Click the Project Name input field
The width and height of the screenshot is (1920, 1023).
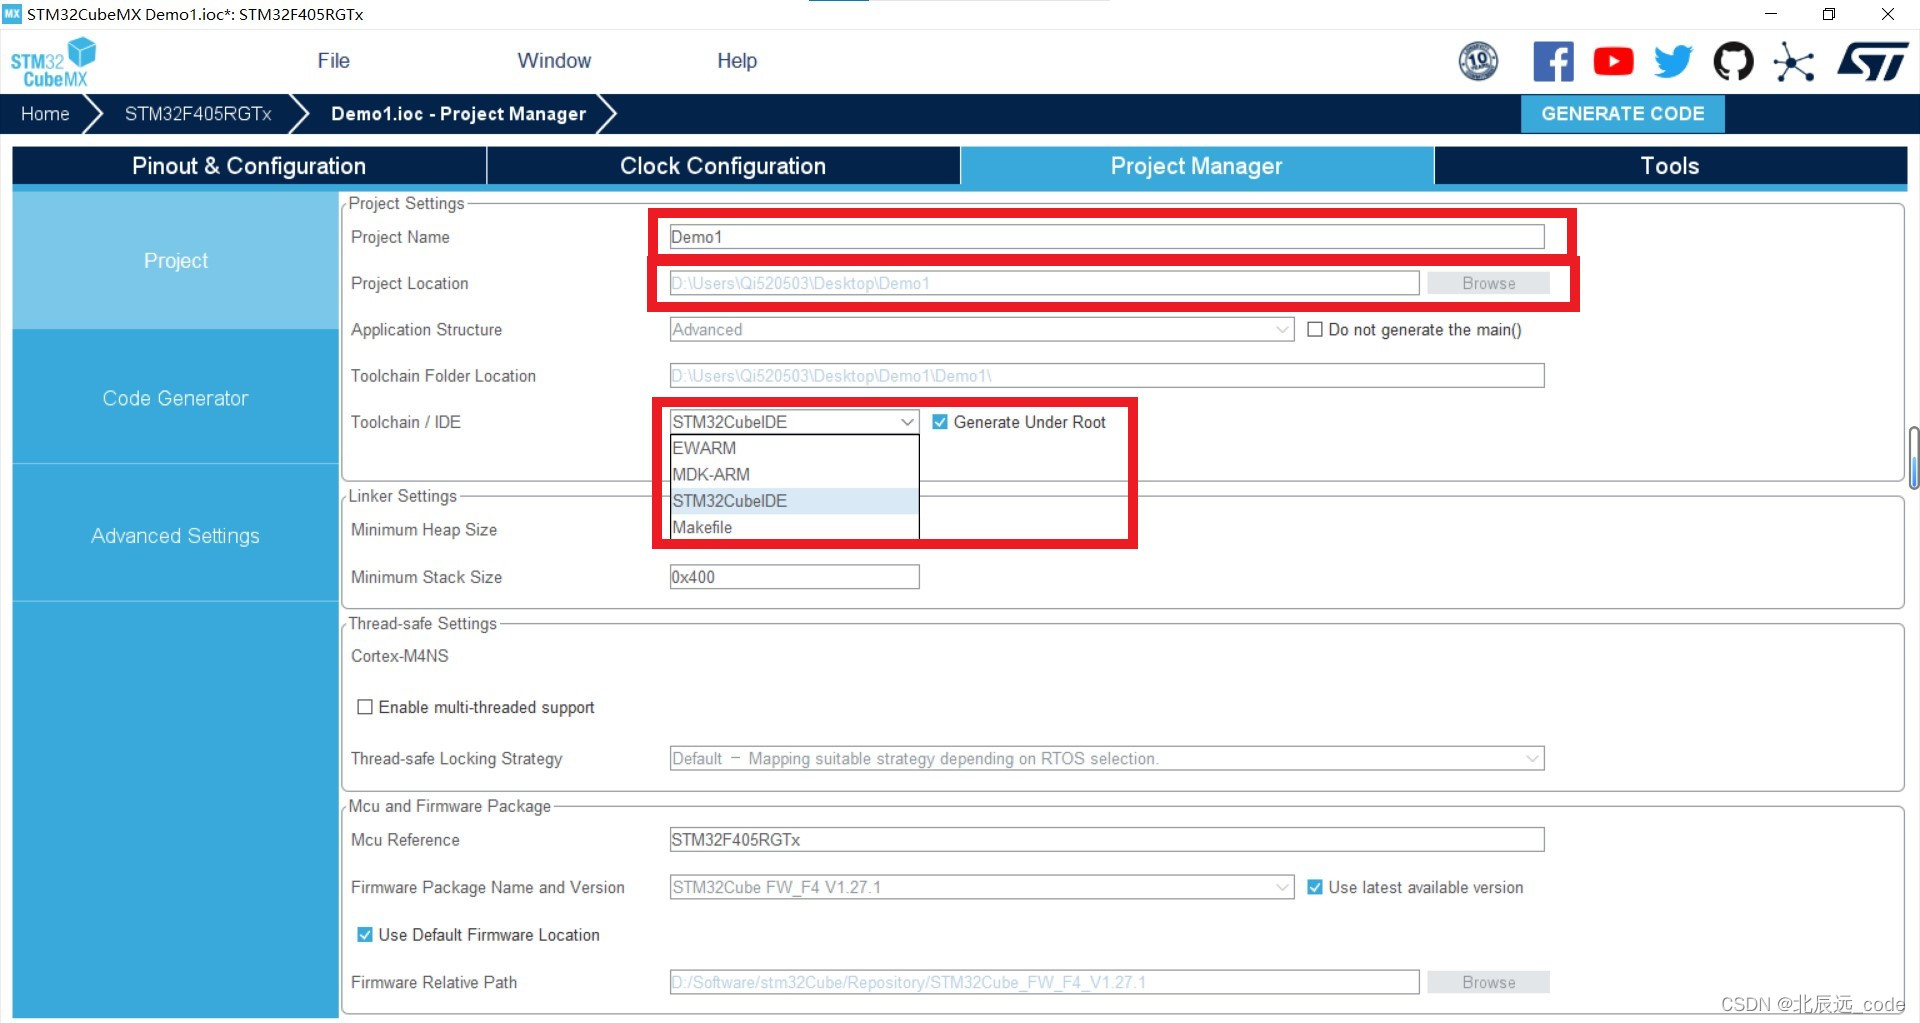(x=1107, y=237)
